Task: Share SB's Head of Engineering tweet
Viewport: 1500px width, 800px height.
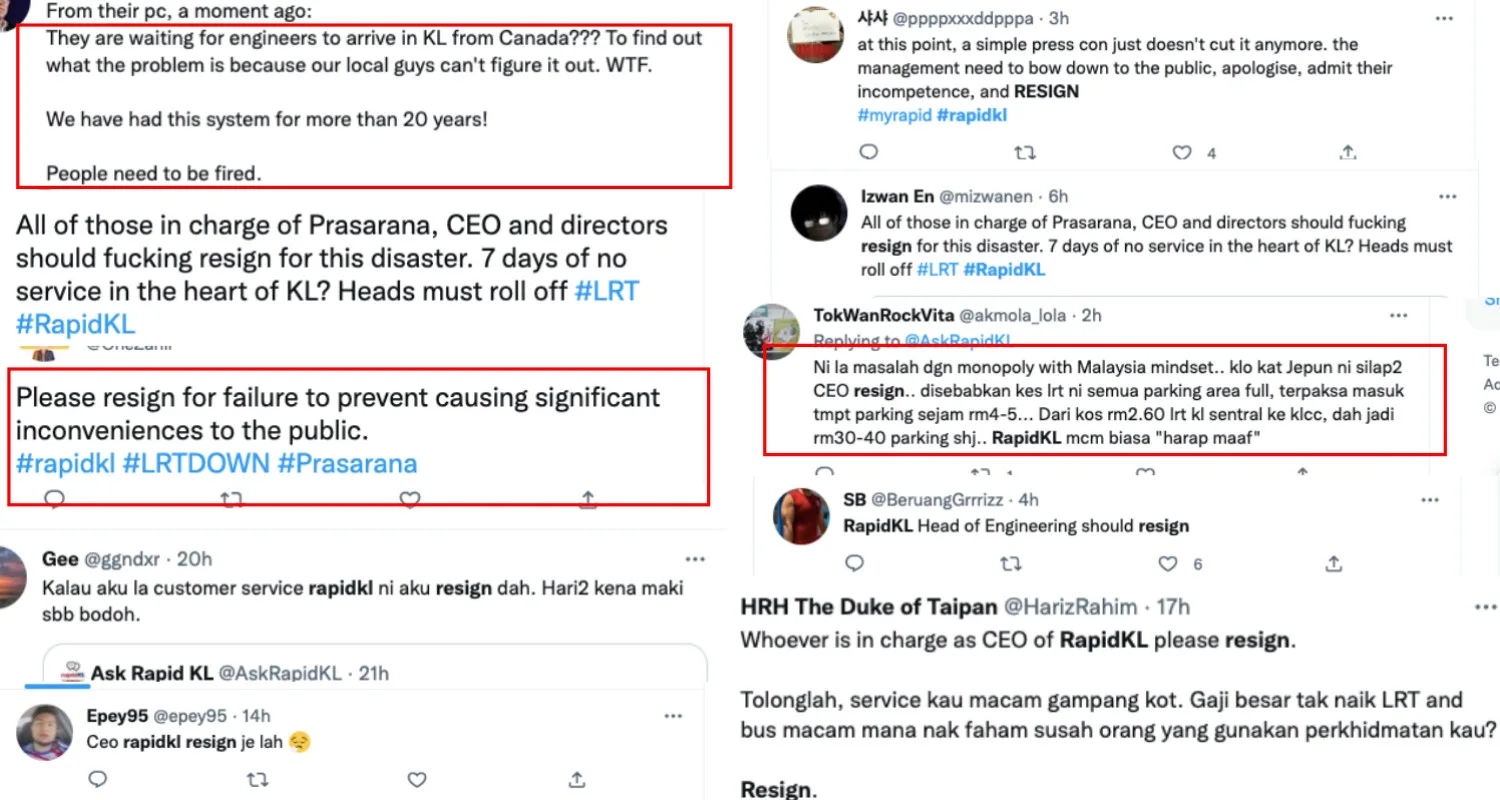Action: [x=1333, y=564]
